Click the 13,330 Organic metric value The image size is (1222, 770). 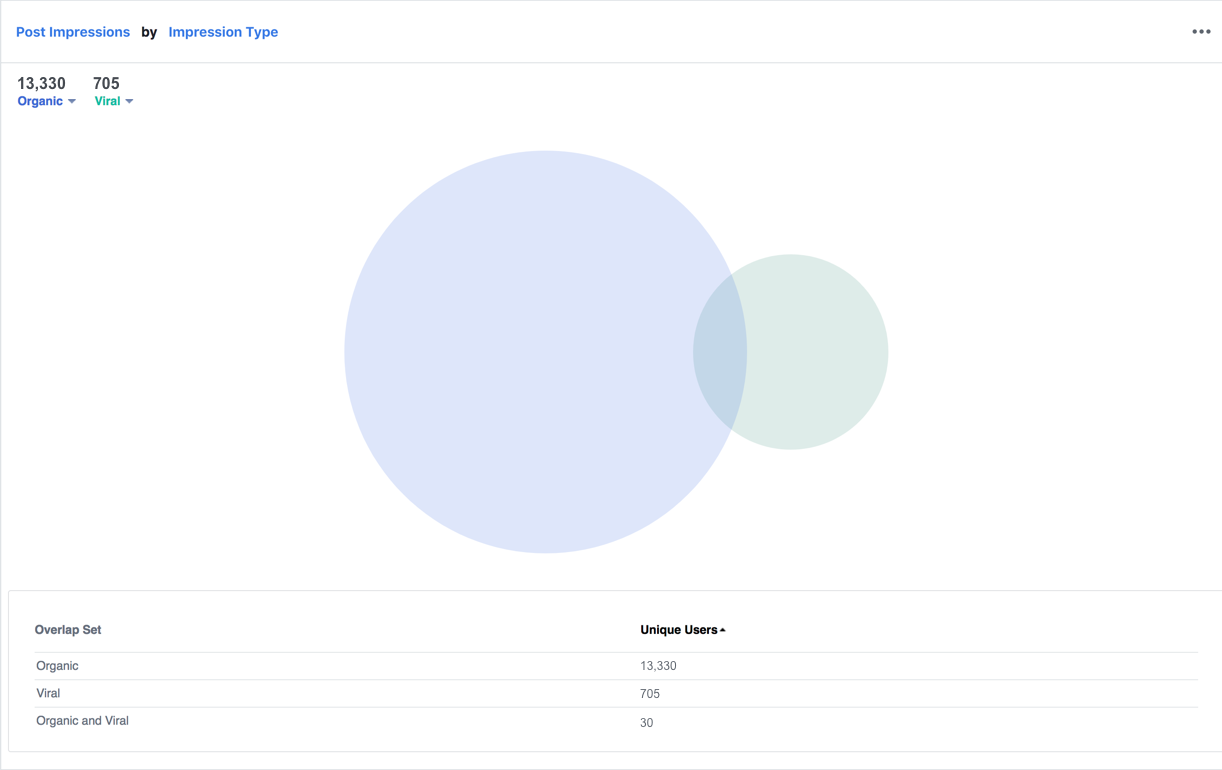tap(40, 83)
